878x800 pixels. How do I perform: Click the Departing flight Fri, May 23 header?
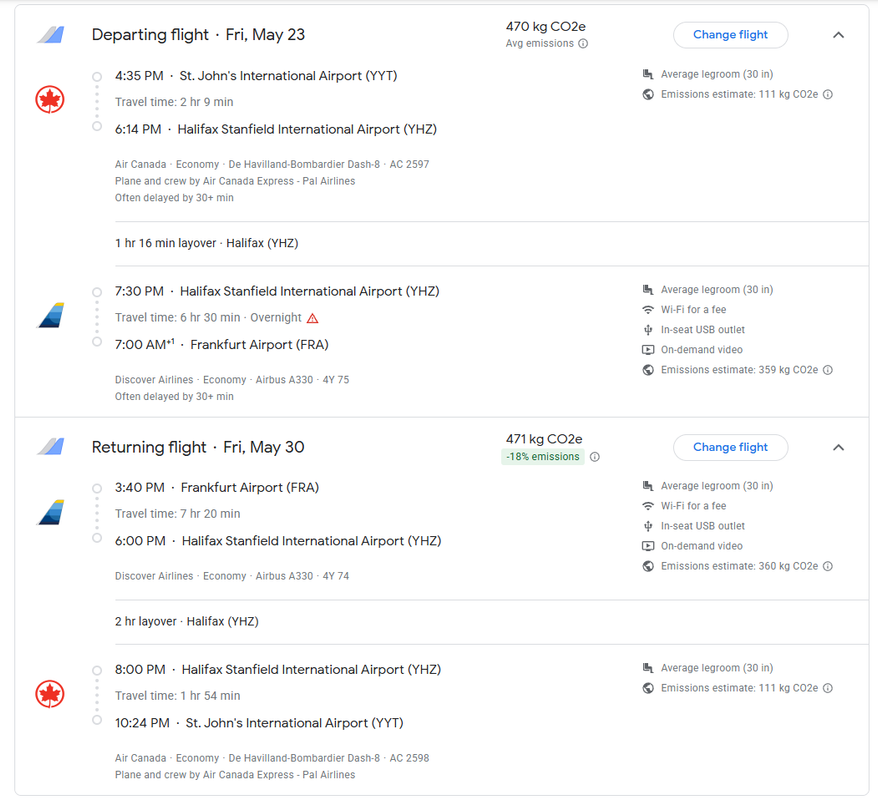[198, 35]
